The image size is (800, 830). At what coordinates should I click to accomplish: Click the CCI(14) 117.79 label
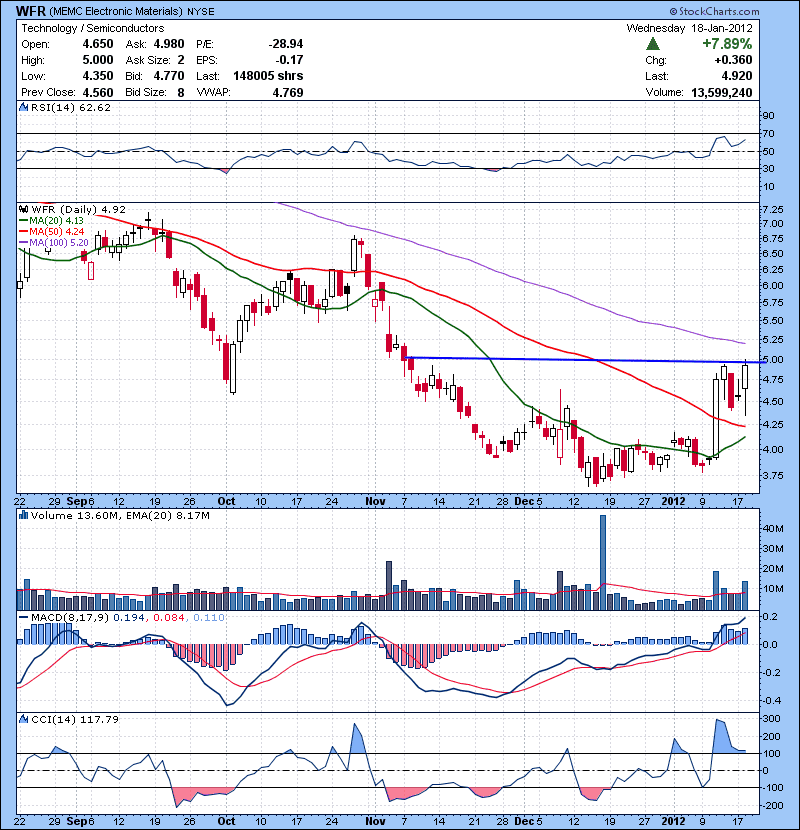[x=75, y=719]
